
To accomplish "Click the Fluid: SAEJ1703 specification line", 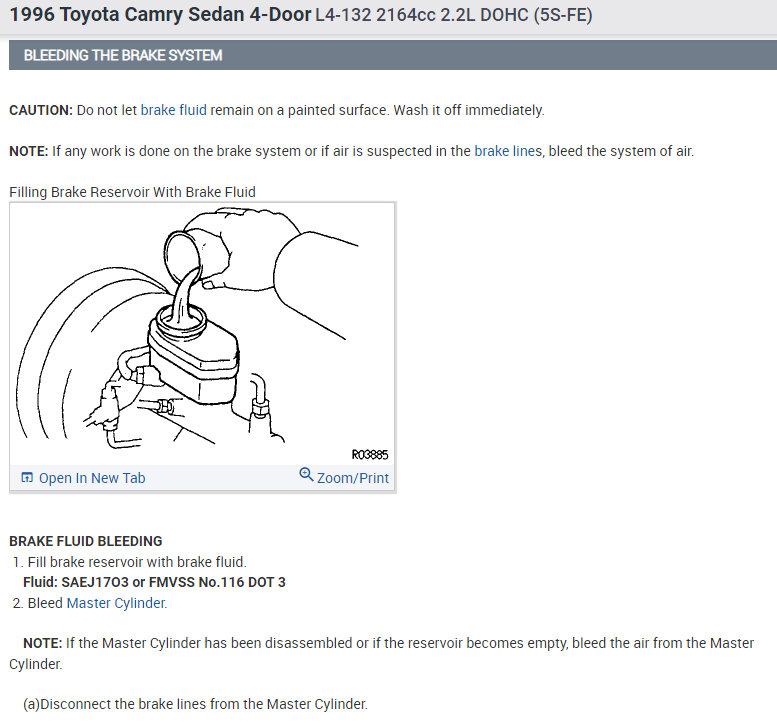I will pyautogui.click(x=154, y=582).
